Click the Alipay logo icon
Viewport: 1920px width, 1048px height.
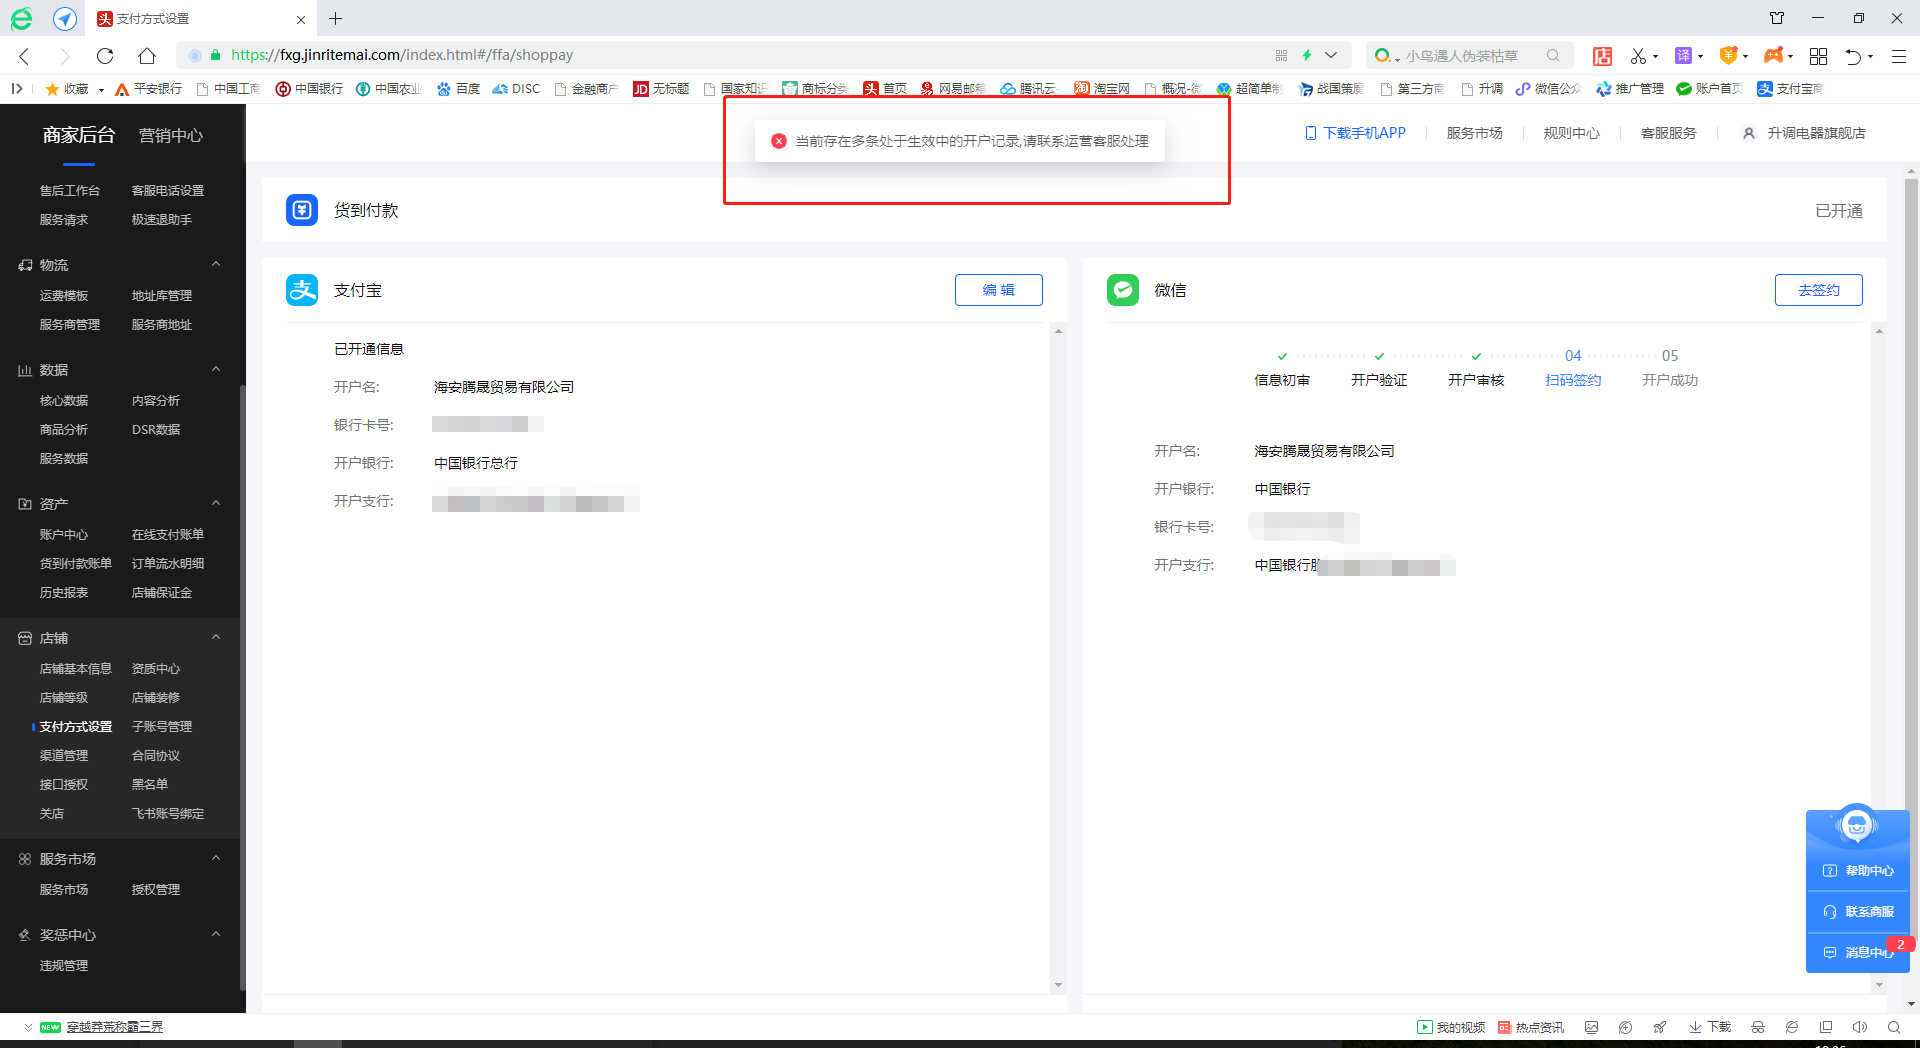[x=302, y=290]
